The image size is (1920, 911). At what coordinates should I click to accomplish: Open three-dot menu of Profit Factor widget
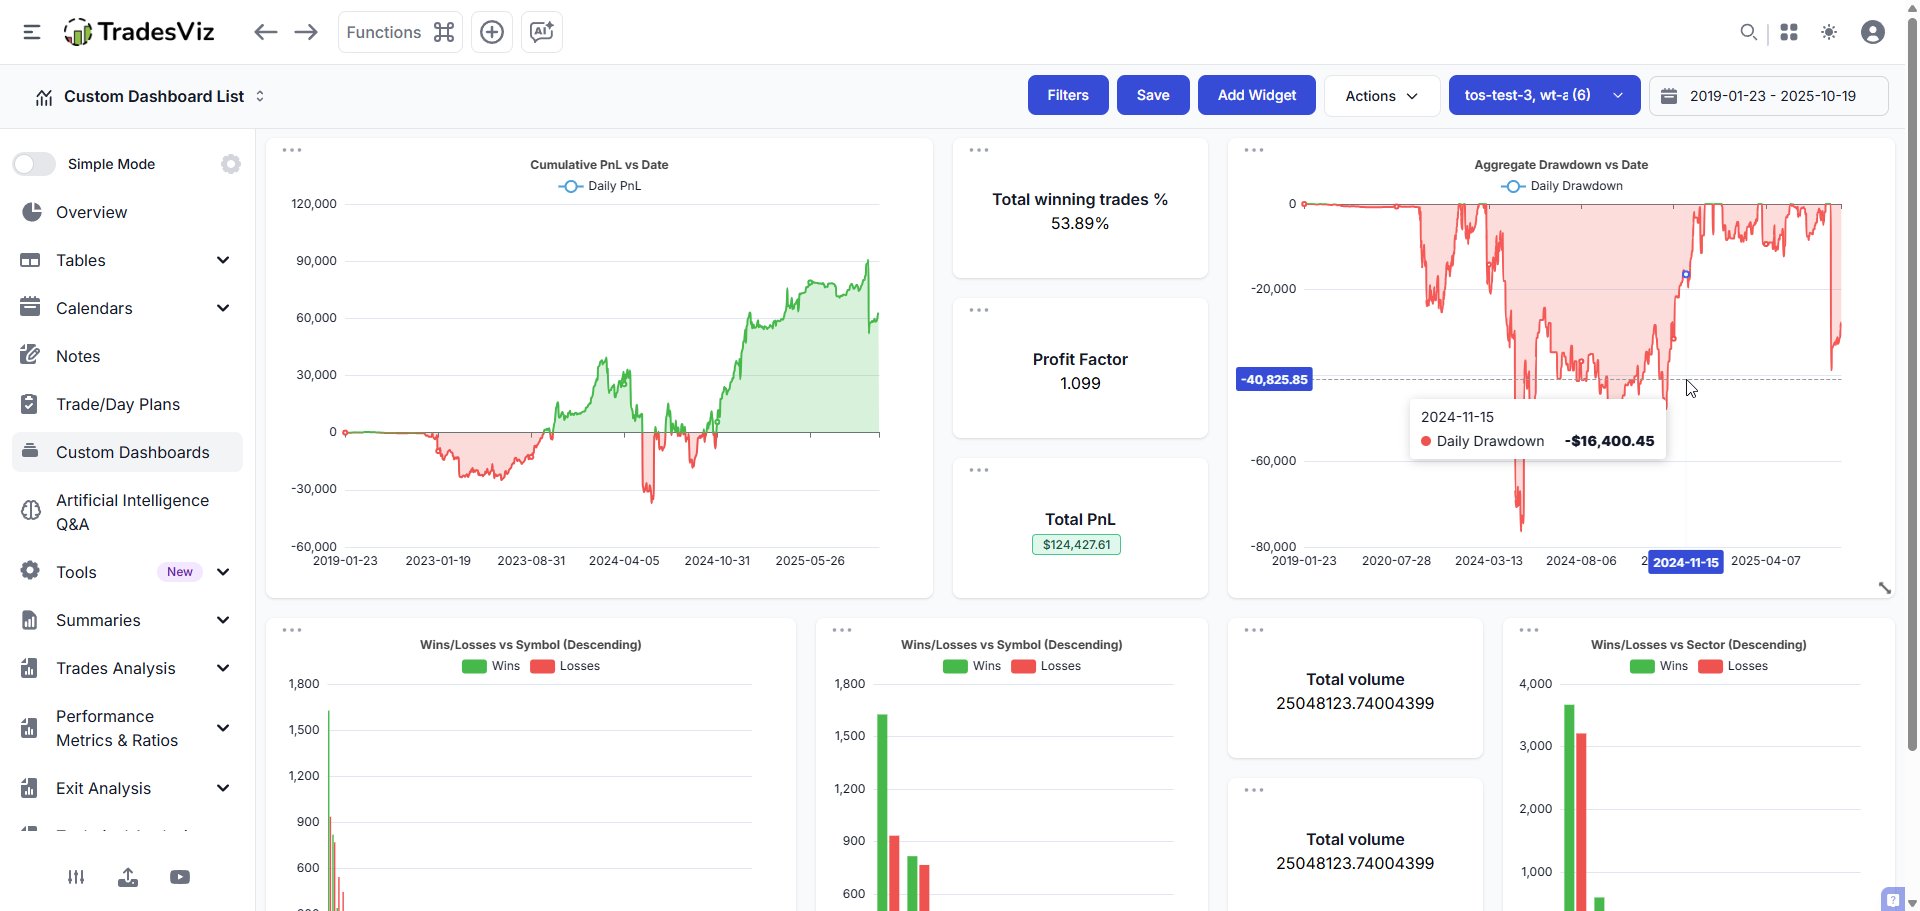[x=979, y=310]
